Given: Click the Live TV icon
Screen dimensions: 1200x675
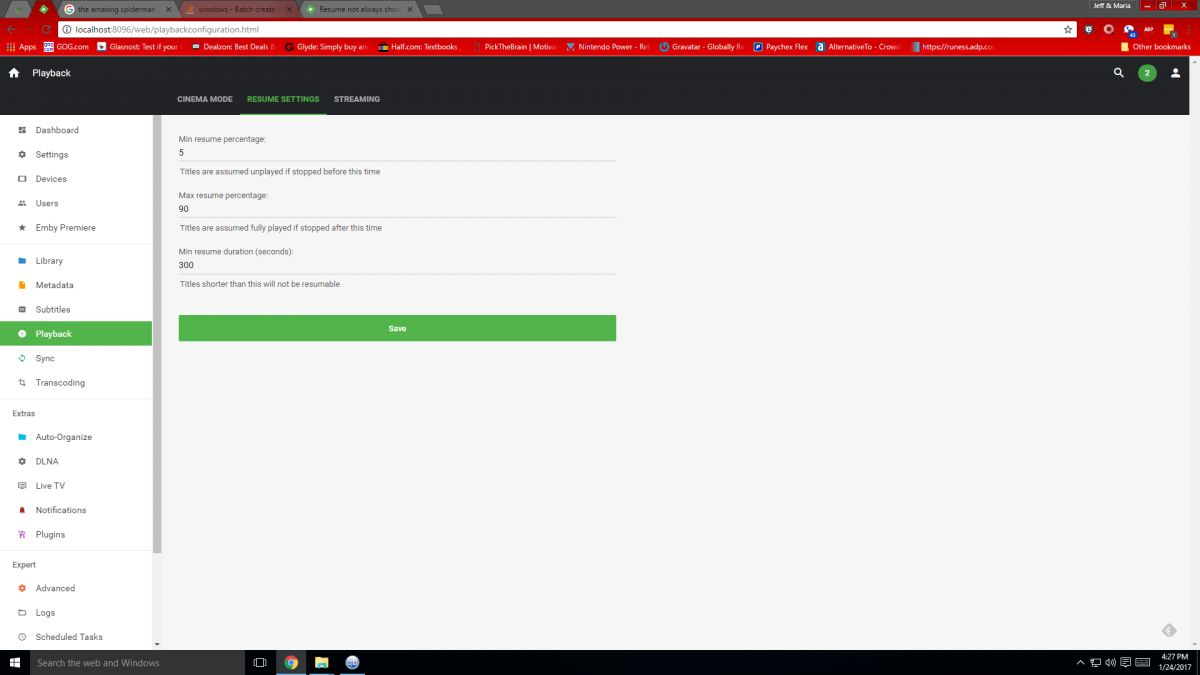Looking at the screenshot, I should pos(22,486).
